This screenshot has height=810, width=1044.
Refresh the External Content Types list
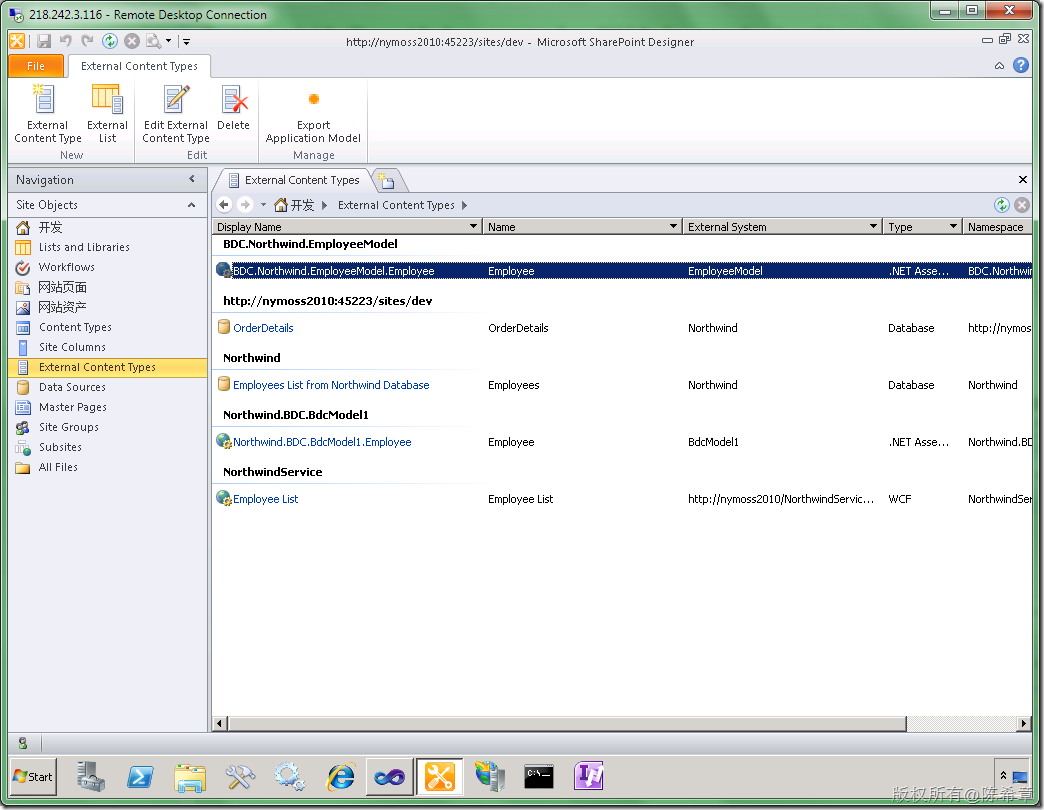[x=1001, y=205]
